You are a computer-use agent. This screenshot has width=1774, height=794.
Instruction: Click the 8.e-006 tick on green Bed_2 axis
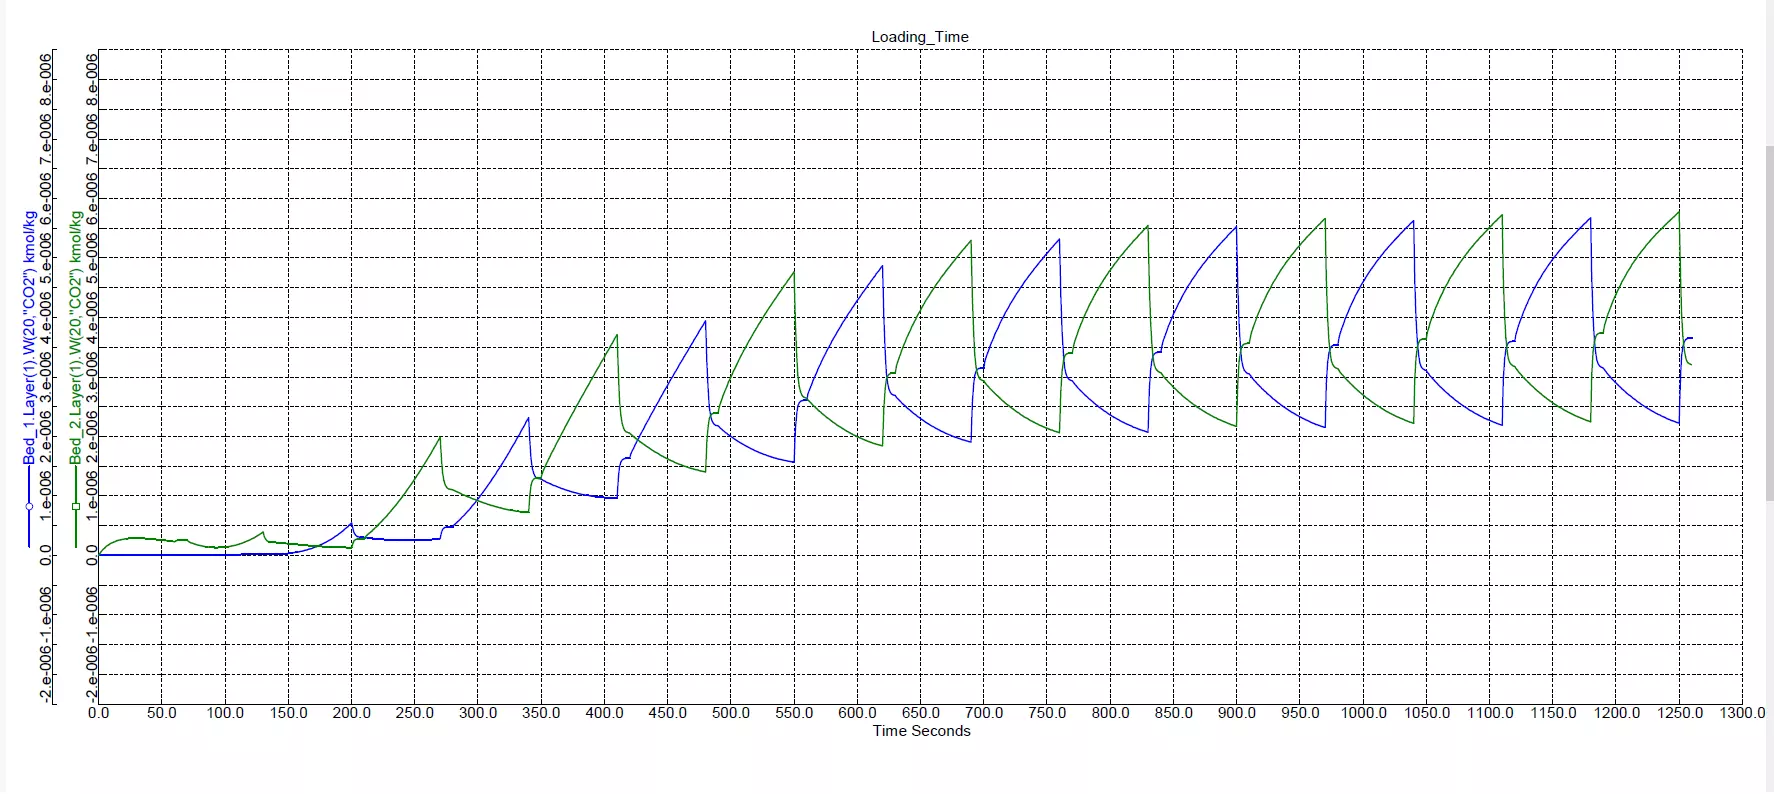pos(92,80)
